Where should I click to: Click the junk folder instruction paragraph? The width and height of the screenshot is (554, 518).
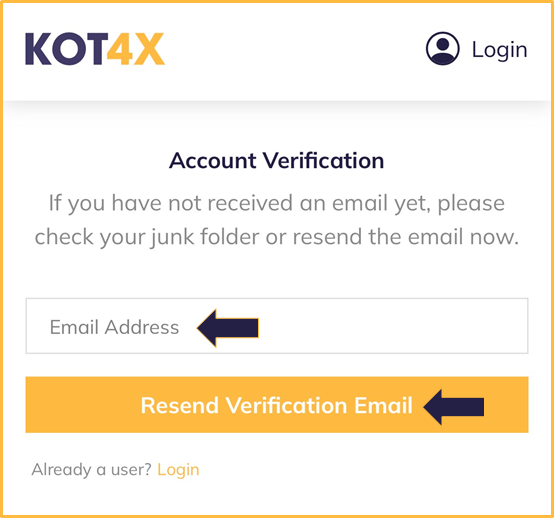point(277,220)
